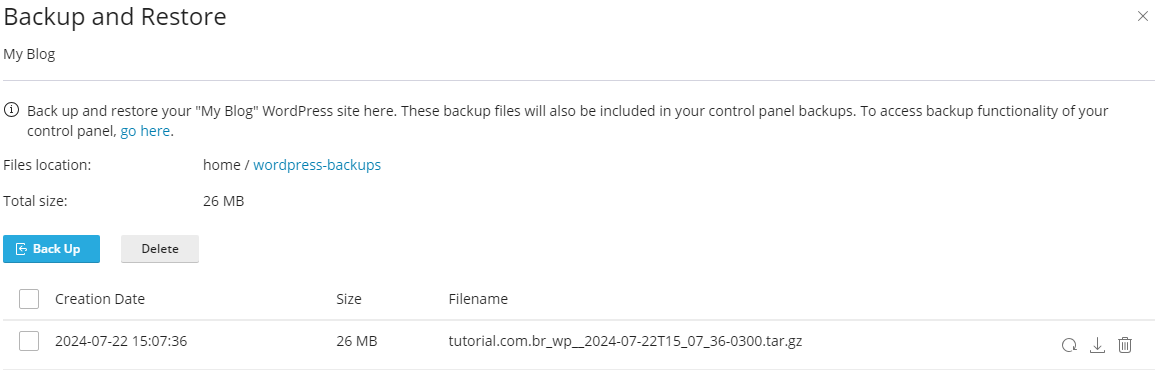Click the Total size 26 MB value
This screenshot has height=384, width=1172.
coord(223,201)
